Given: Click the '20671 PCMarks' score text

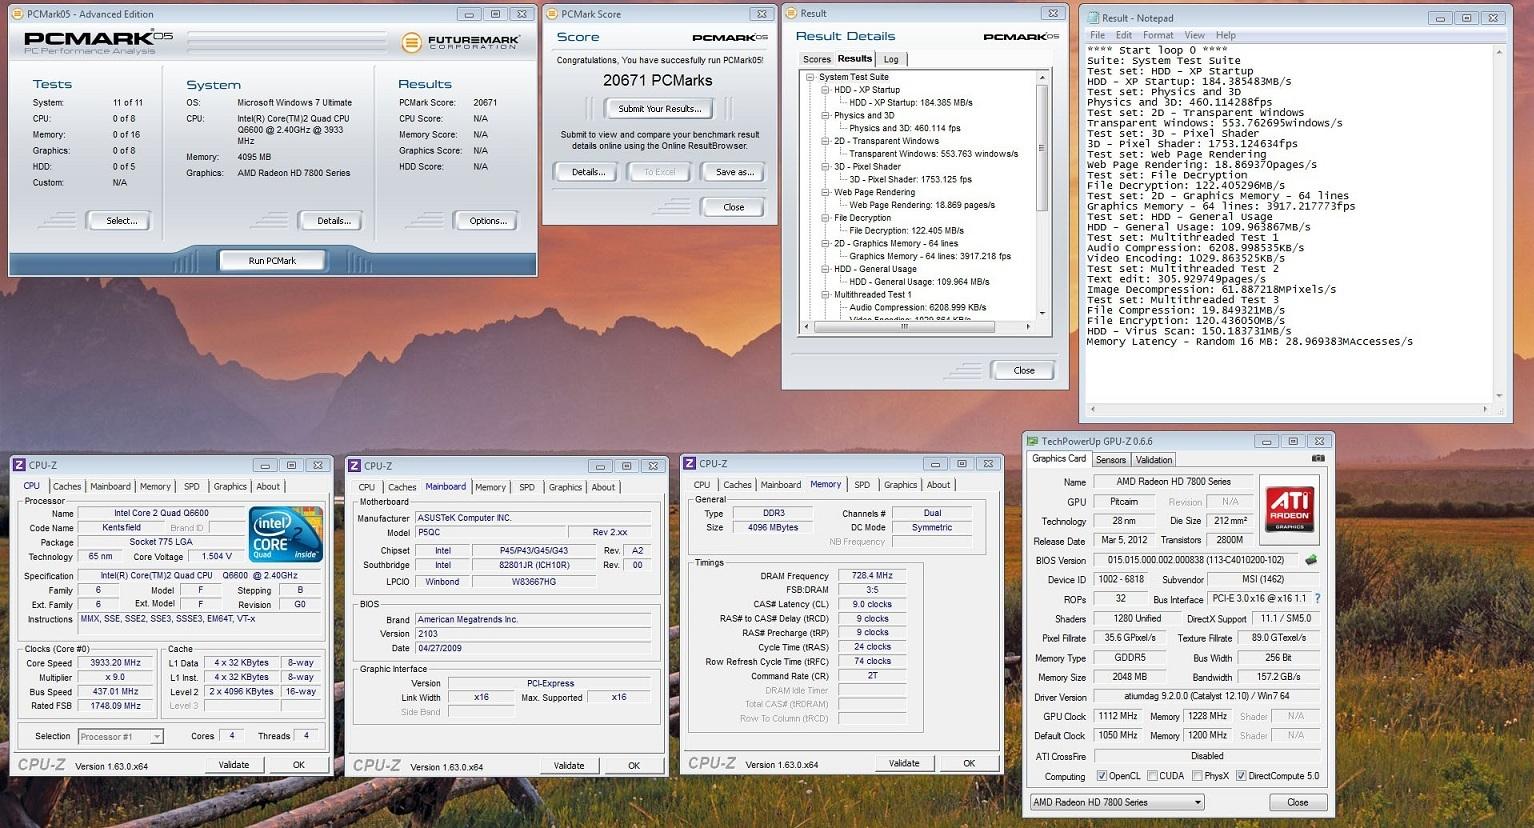Looking at the screenshot, I should coord(658,81).
